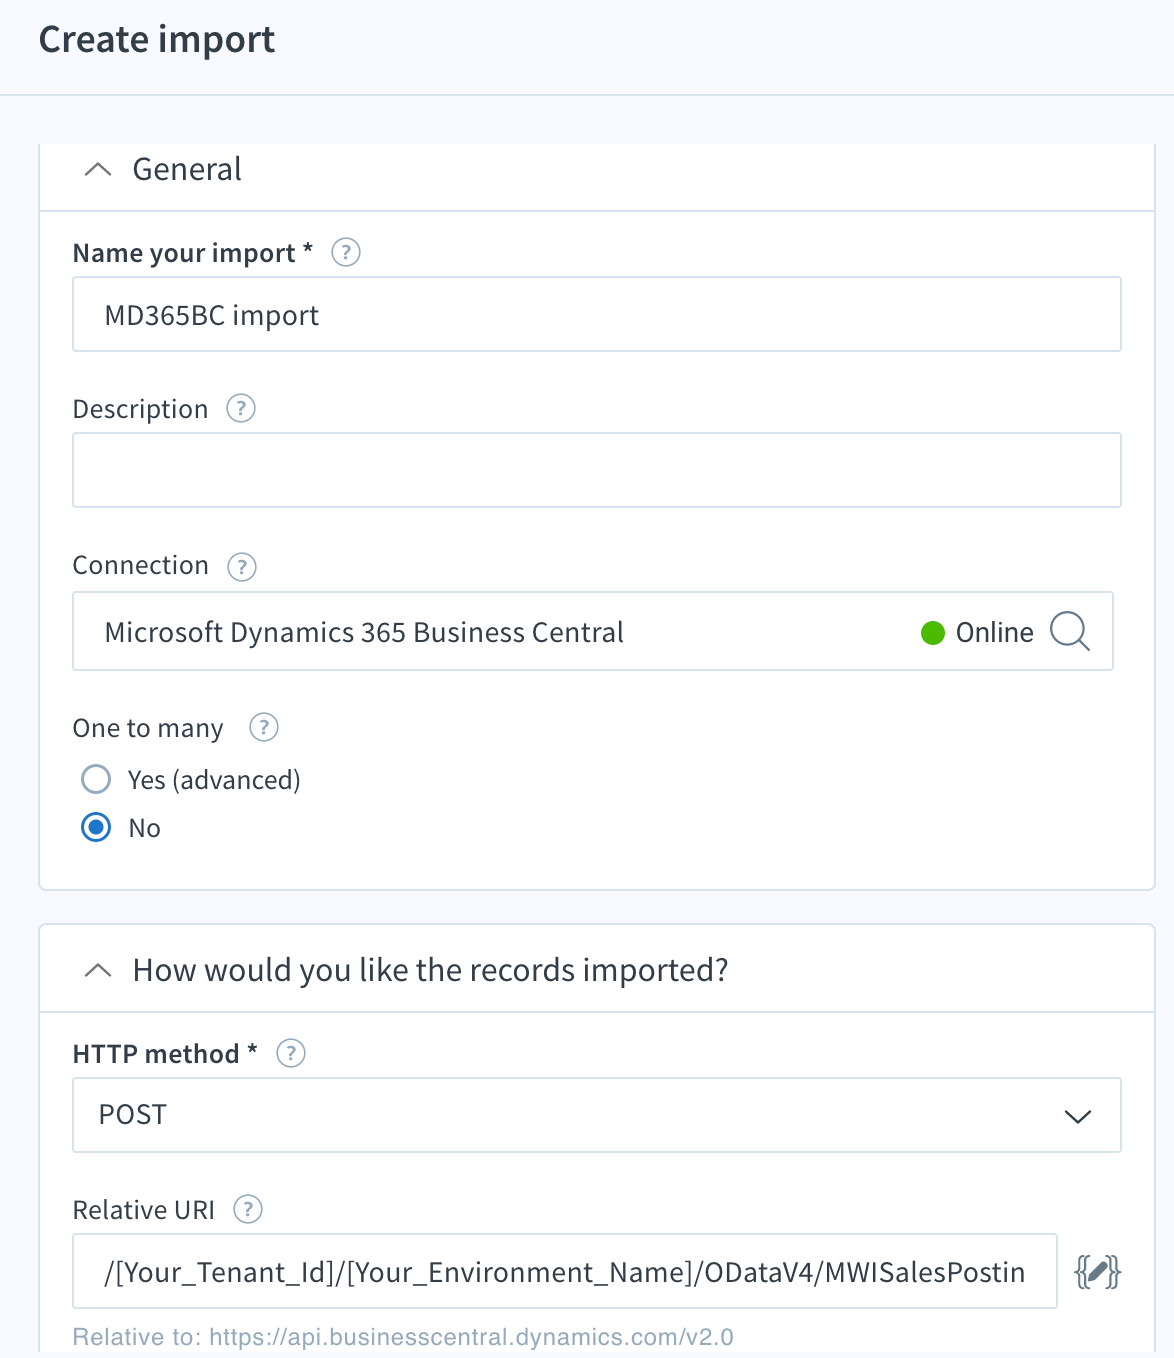1174x1358 pixels.
Task: Click the Name your import field
Action: [596, 315]
